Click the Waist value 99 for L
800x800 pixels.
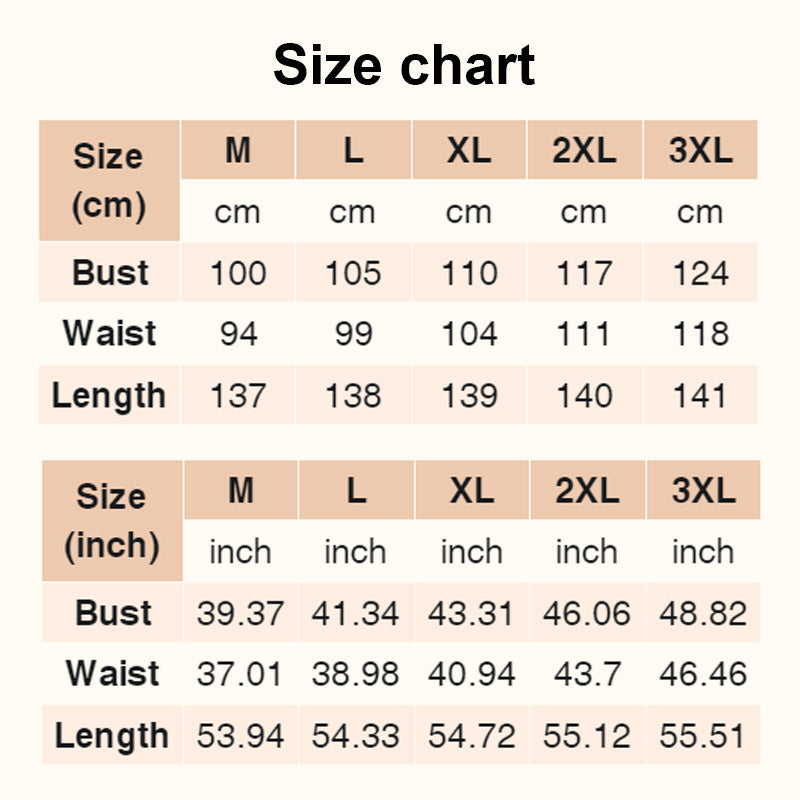click(x=354, y=334)
